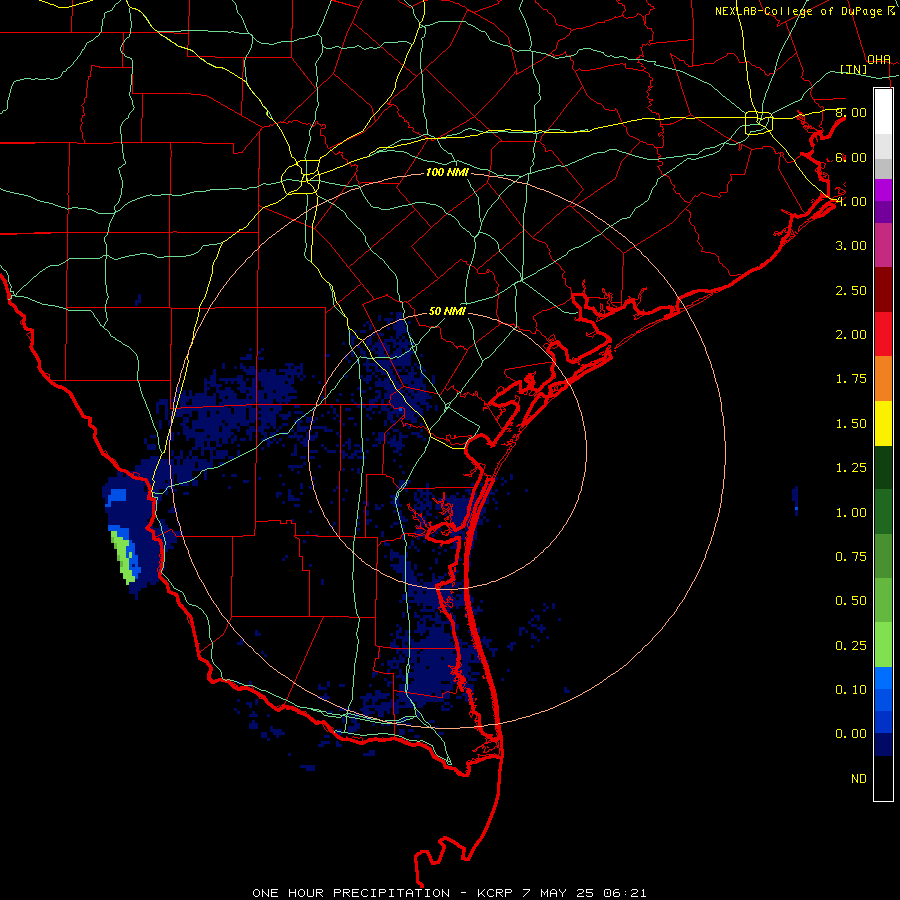Pick the bright magenta swatch on the scale
The height and width of the screenshot is (900, 900).
coord(883,190)
